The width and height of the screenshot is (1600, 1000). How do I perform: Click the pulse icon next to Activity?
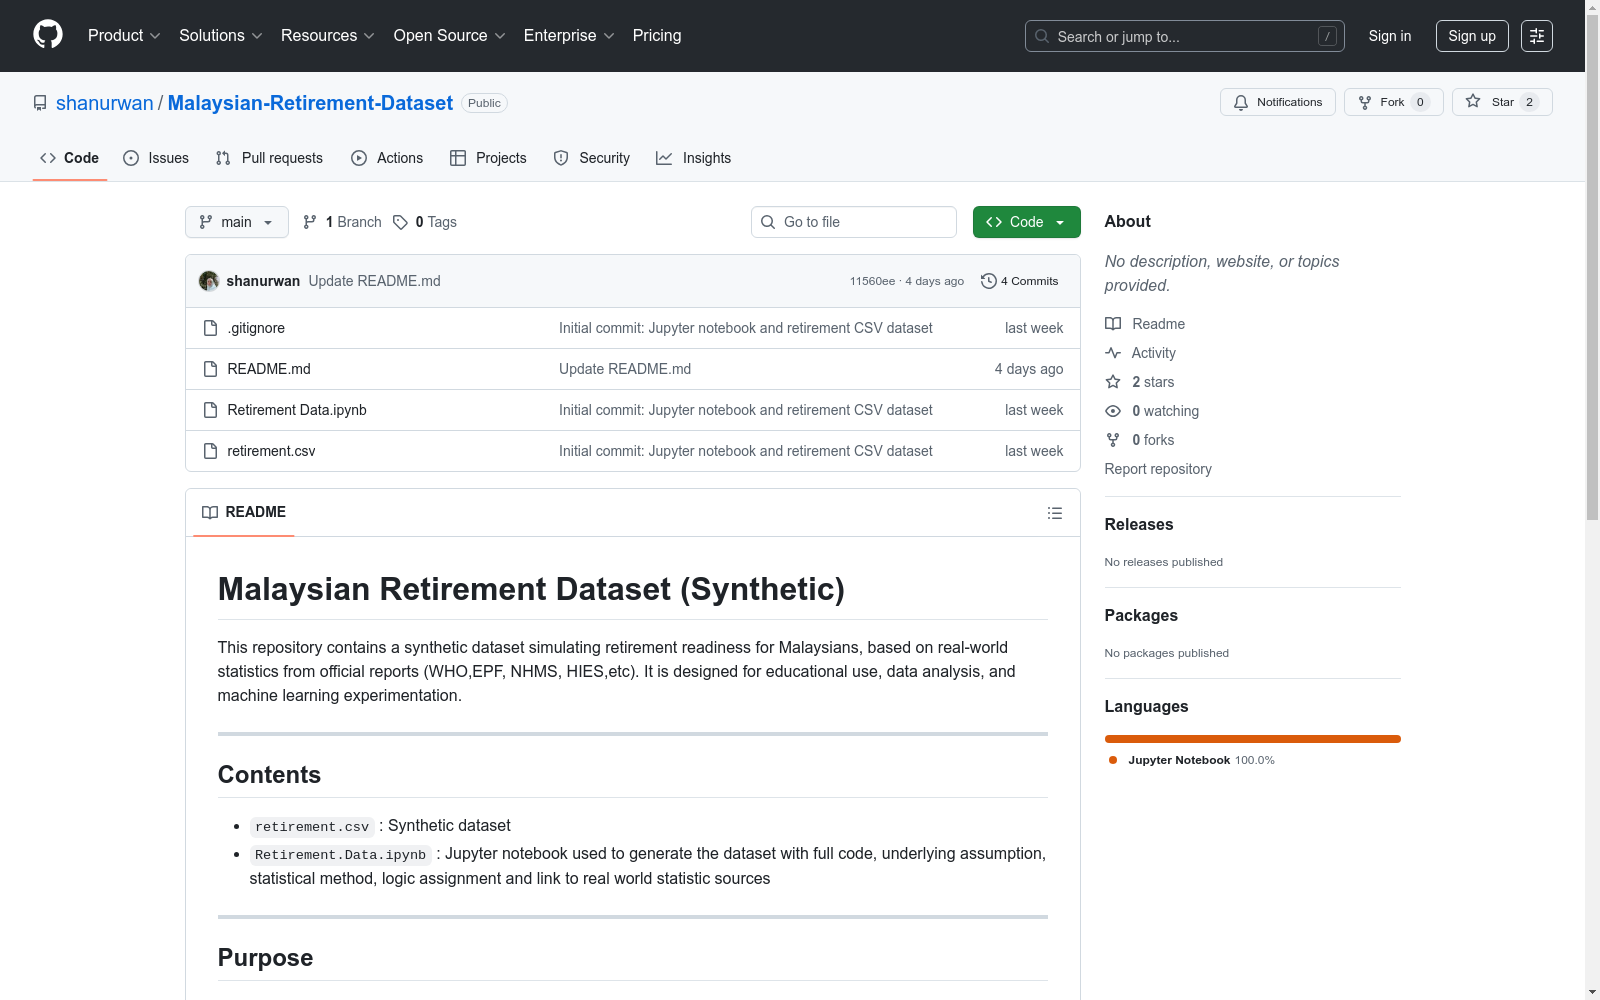click(x=1113, y=353)
